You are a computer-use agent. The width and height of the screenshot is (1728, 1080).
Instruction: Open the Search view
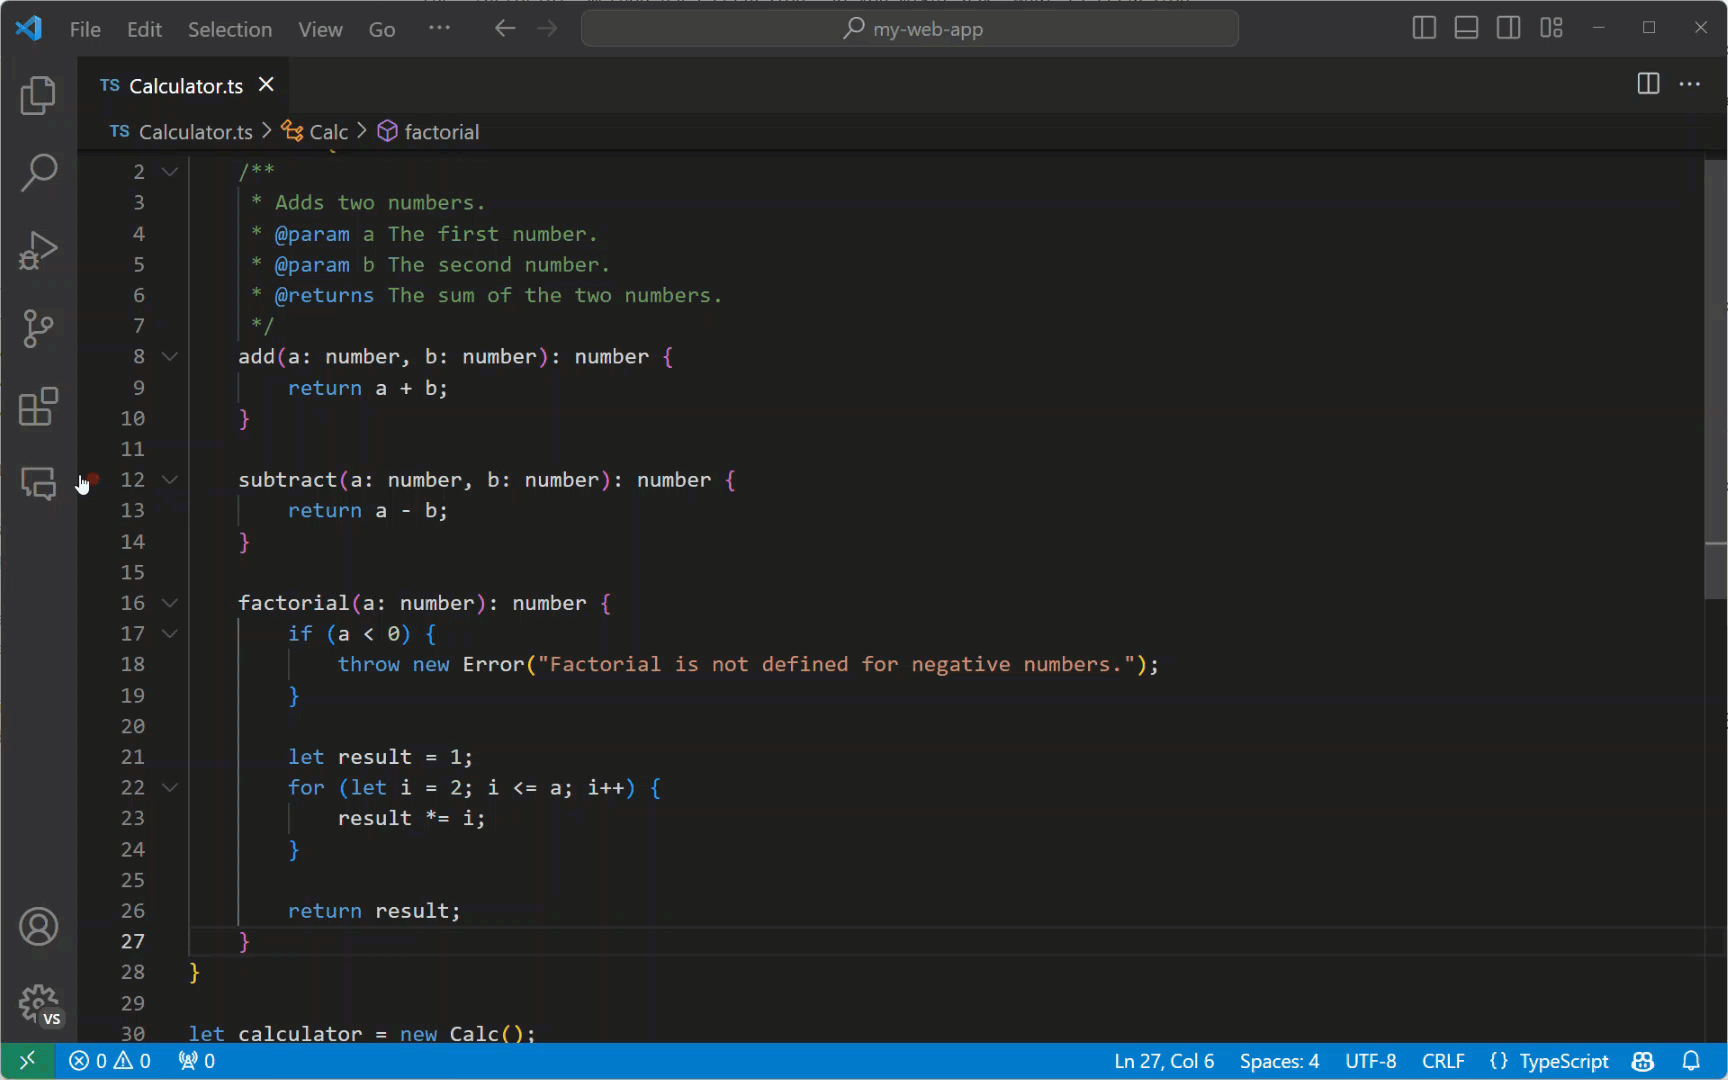38,173
